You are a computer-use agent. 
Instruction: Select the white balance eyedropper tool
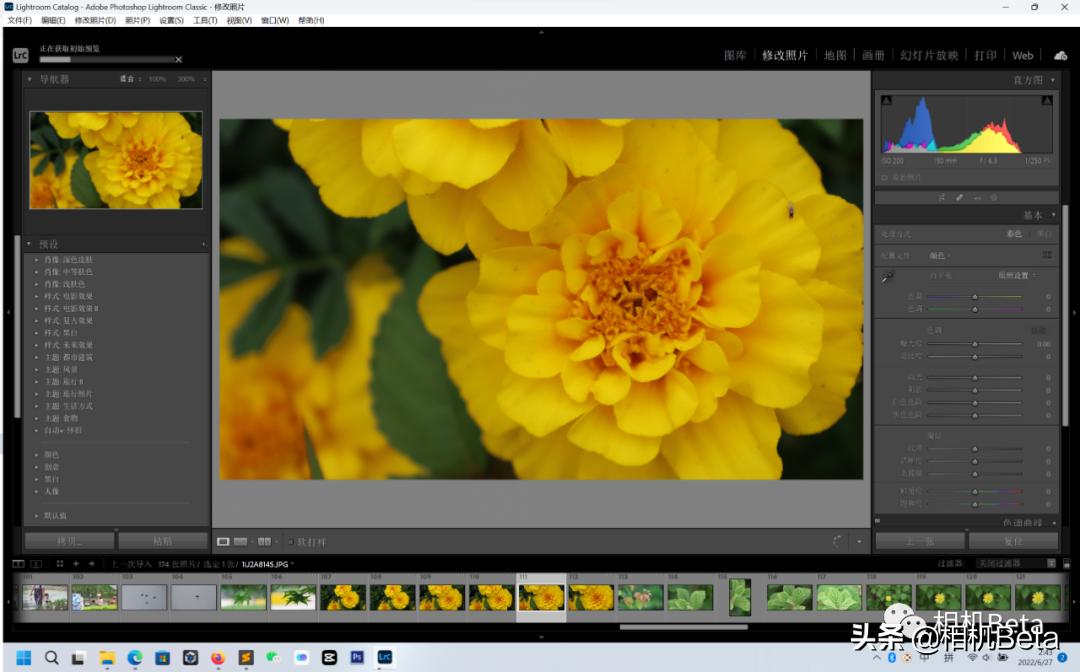887,277
